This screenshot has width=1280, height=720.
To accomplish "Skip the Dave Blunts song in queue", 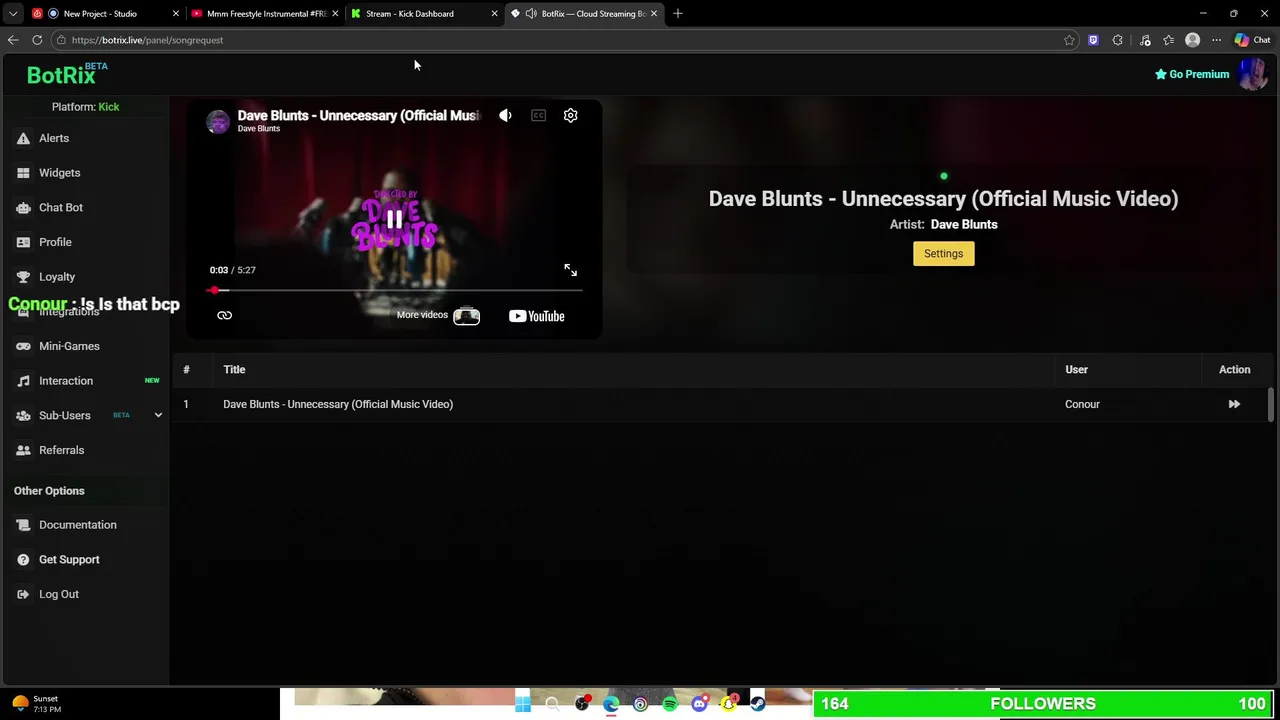I will point(1234,404).
